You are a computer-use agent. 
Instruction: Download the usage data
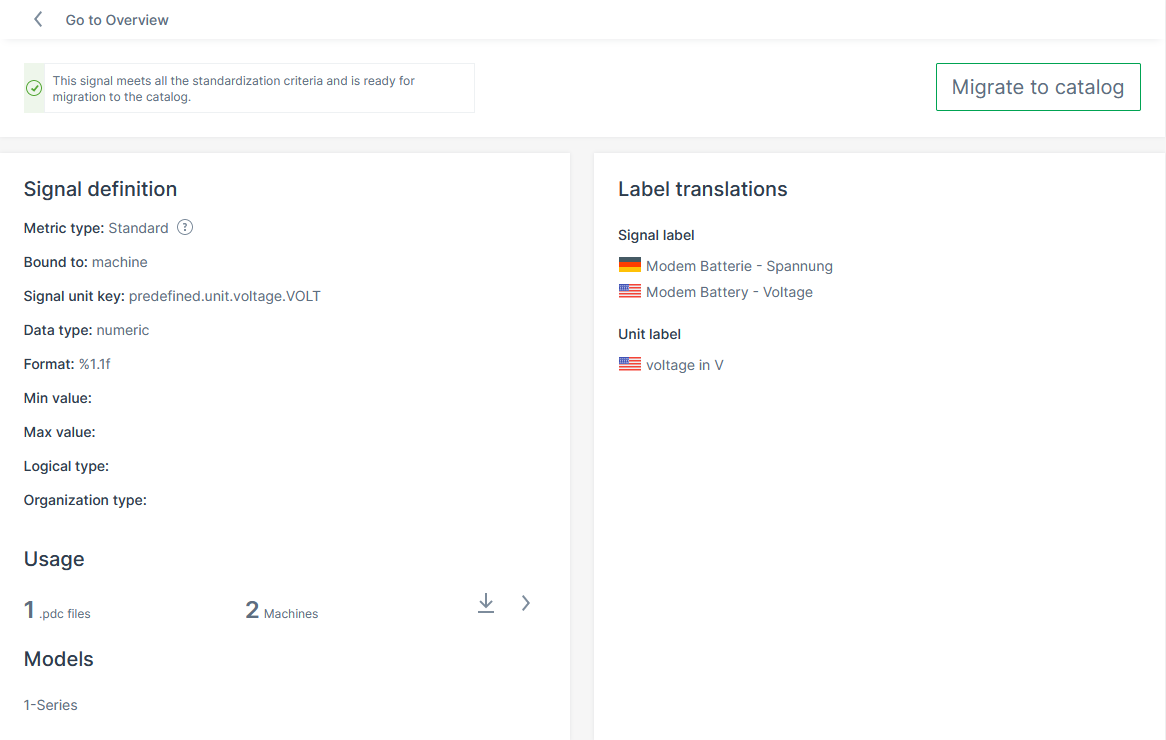tap(486, 603)
